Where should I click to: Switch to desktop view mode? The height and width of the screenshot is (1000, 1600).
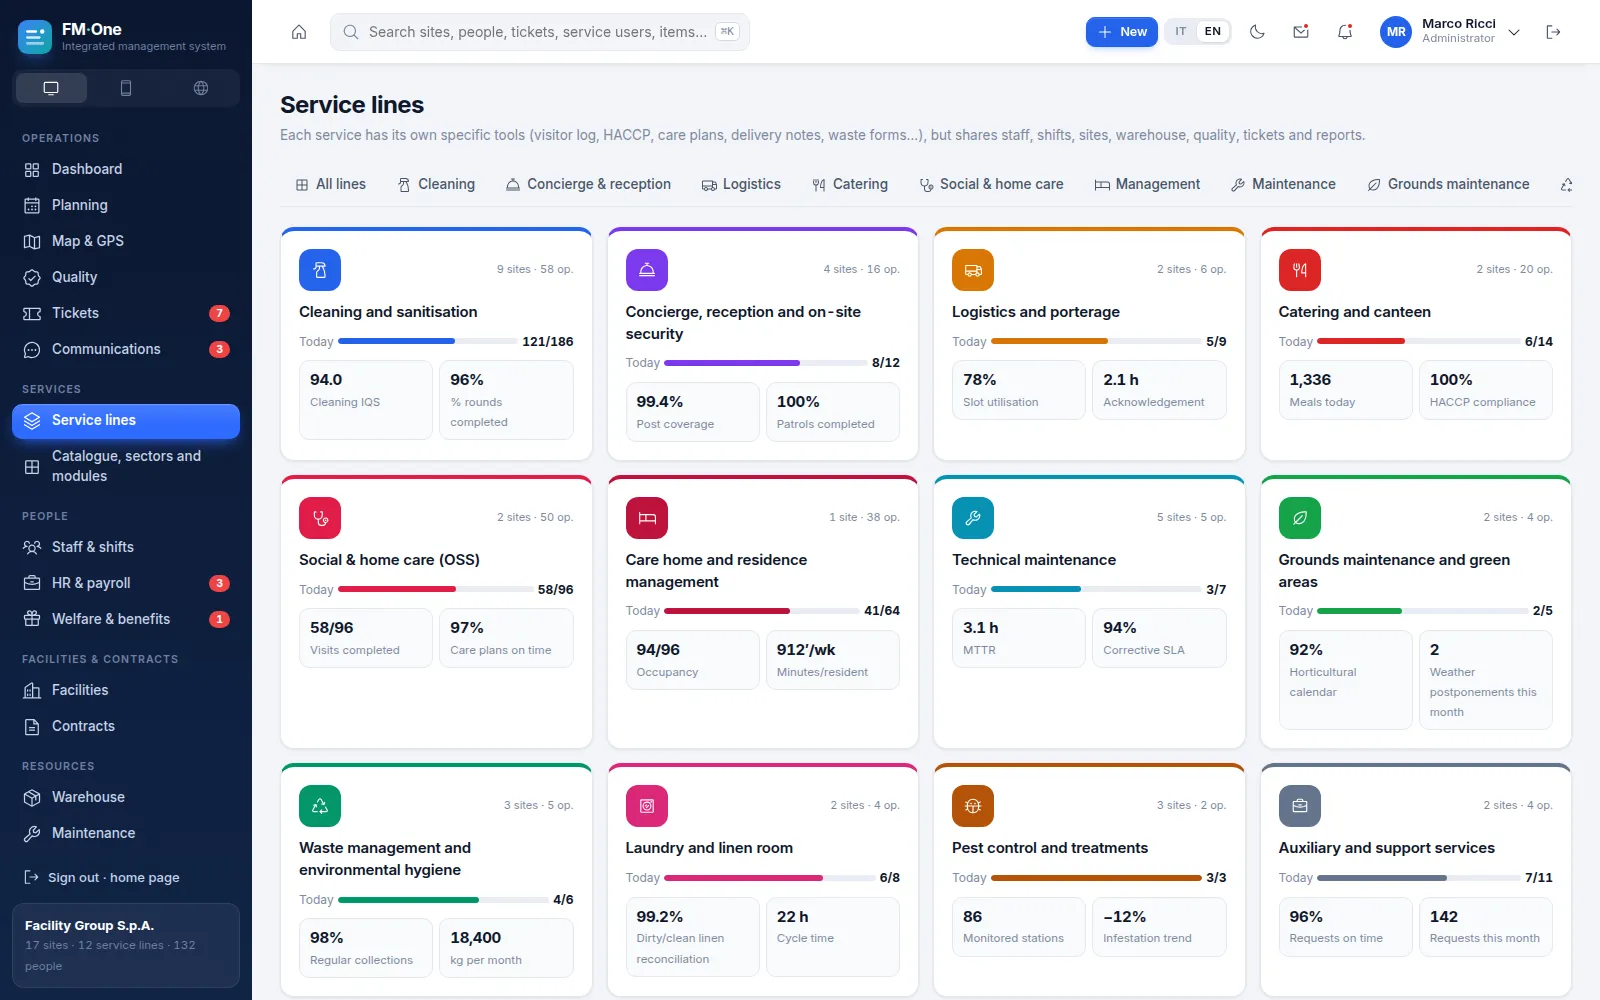[x=51, y=88]
